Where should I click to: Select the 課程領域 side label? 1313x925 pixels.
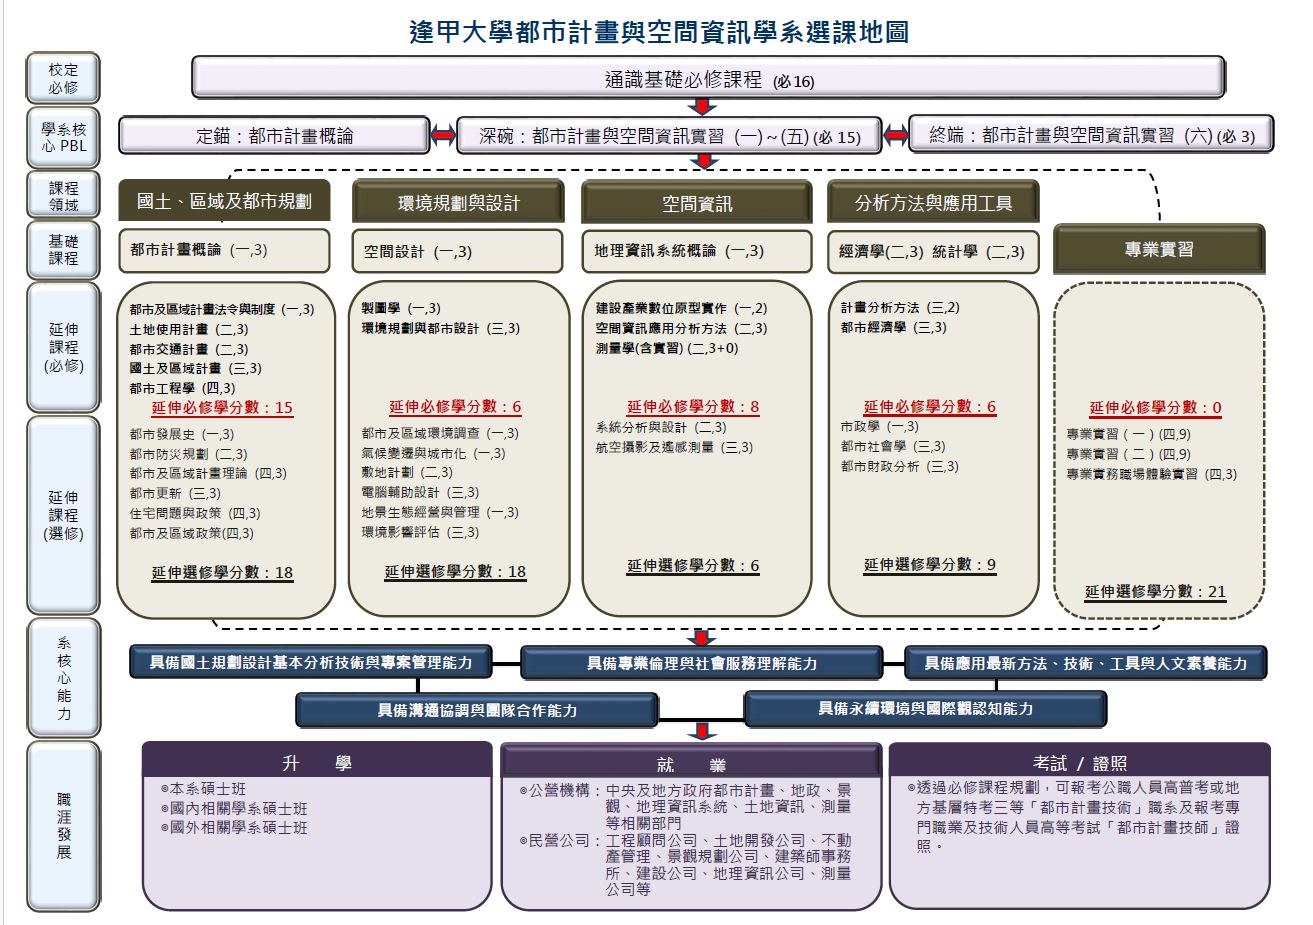tap(63, 195)
